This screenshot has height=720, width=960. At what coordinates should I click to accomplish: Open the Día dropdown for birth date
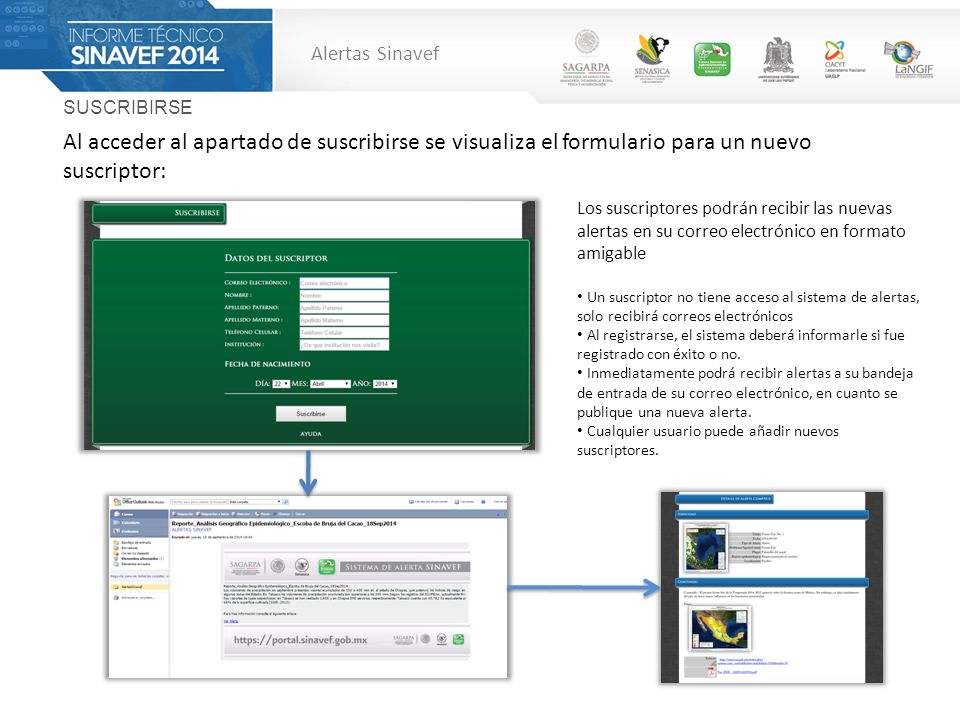(x=280, y=384)
